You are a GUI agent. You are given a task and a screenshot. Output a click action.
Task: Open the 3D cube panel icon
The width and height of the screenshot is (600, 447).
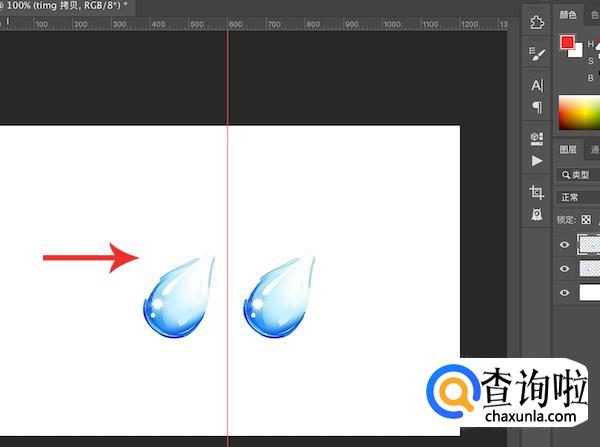coord(537,138)
